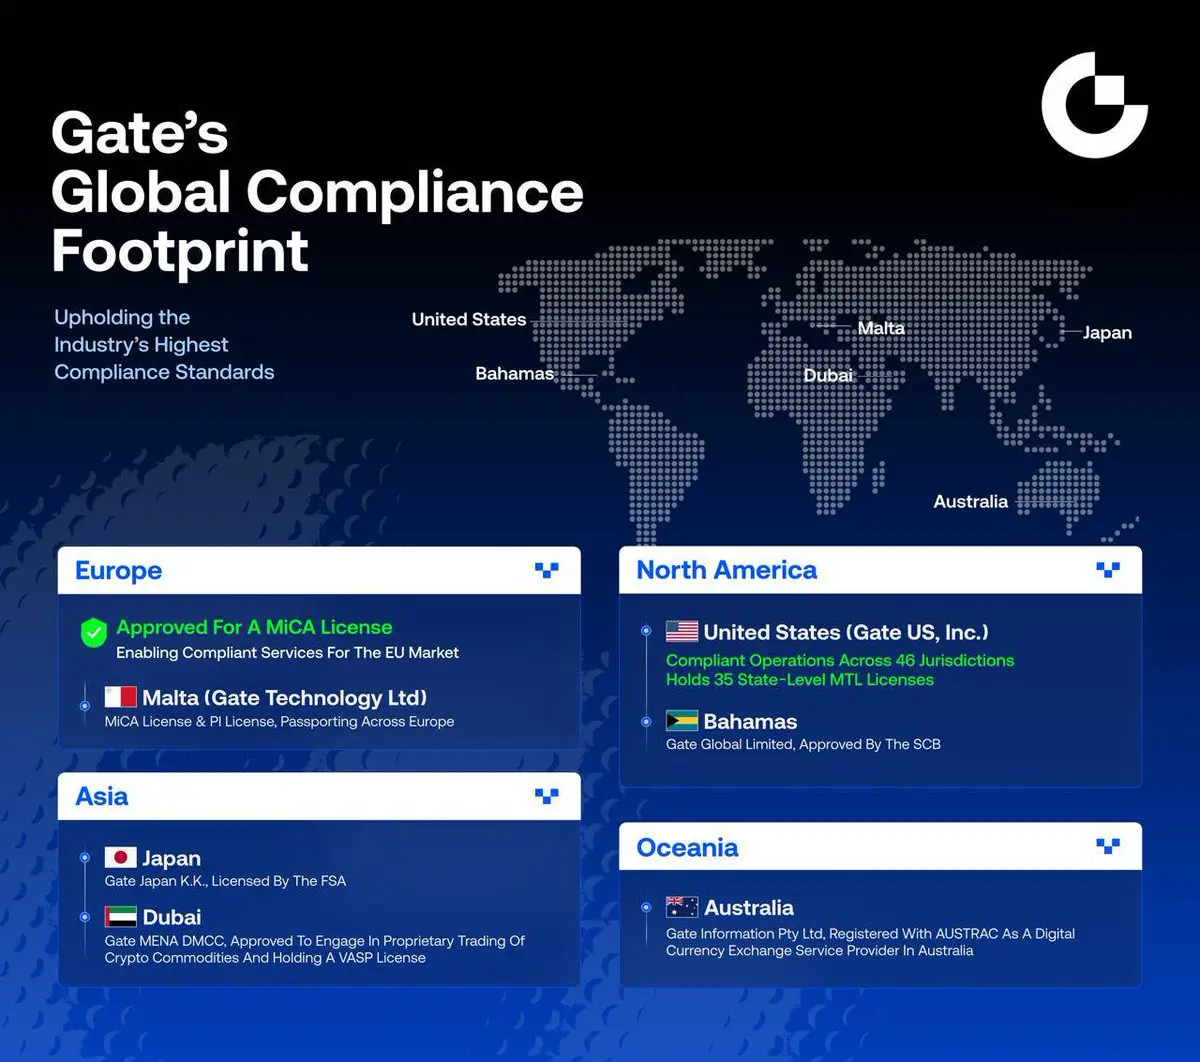The width and height of the screenshot is (1200, 1062).
Task: Click the Malta map label
Action: [881, 328]
